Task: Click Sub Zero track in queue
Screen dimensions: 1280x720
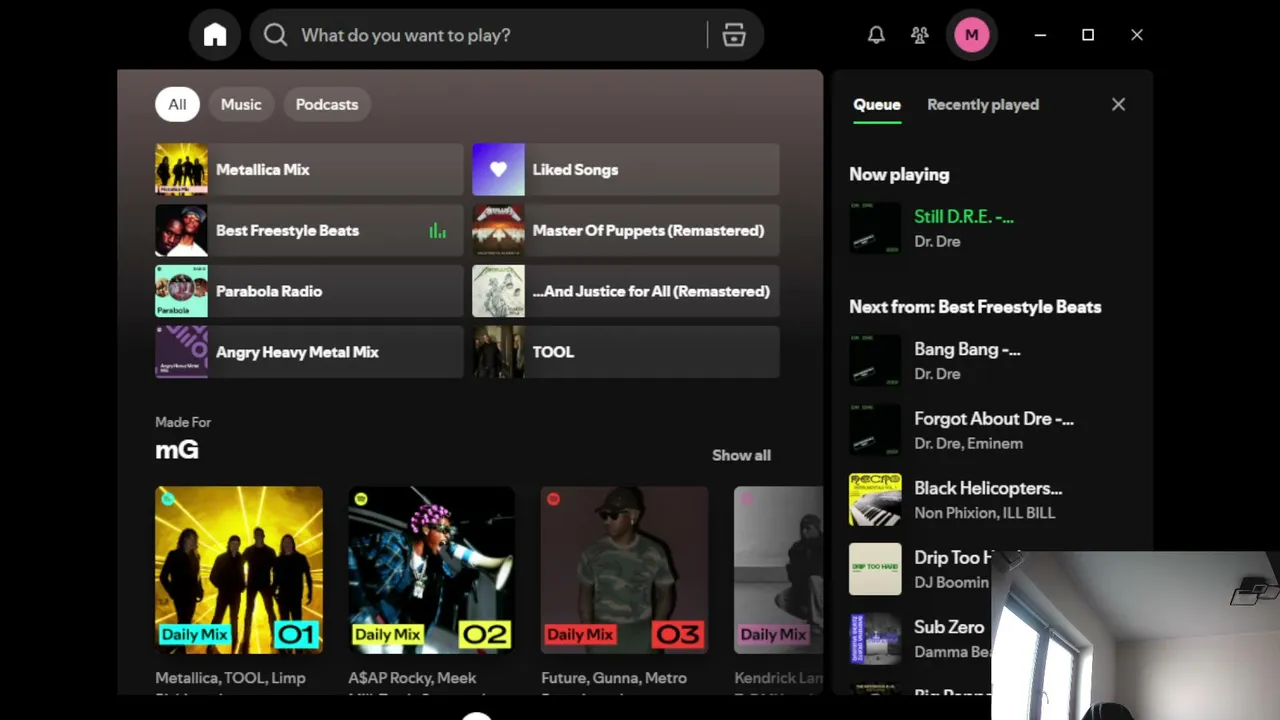Action: pyautogui.click(x=949, y=627)
